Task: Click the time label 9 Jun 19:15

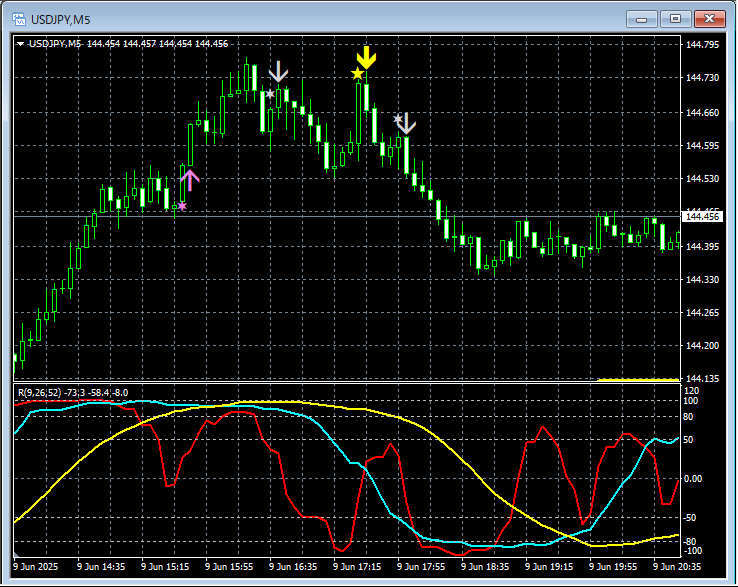Action: coord(549,567)
